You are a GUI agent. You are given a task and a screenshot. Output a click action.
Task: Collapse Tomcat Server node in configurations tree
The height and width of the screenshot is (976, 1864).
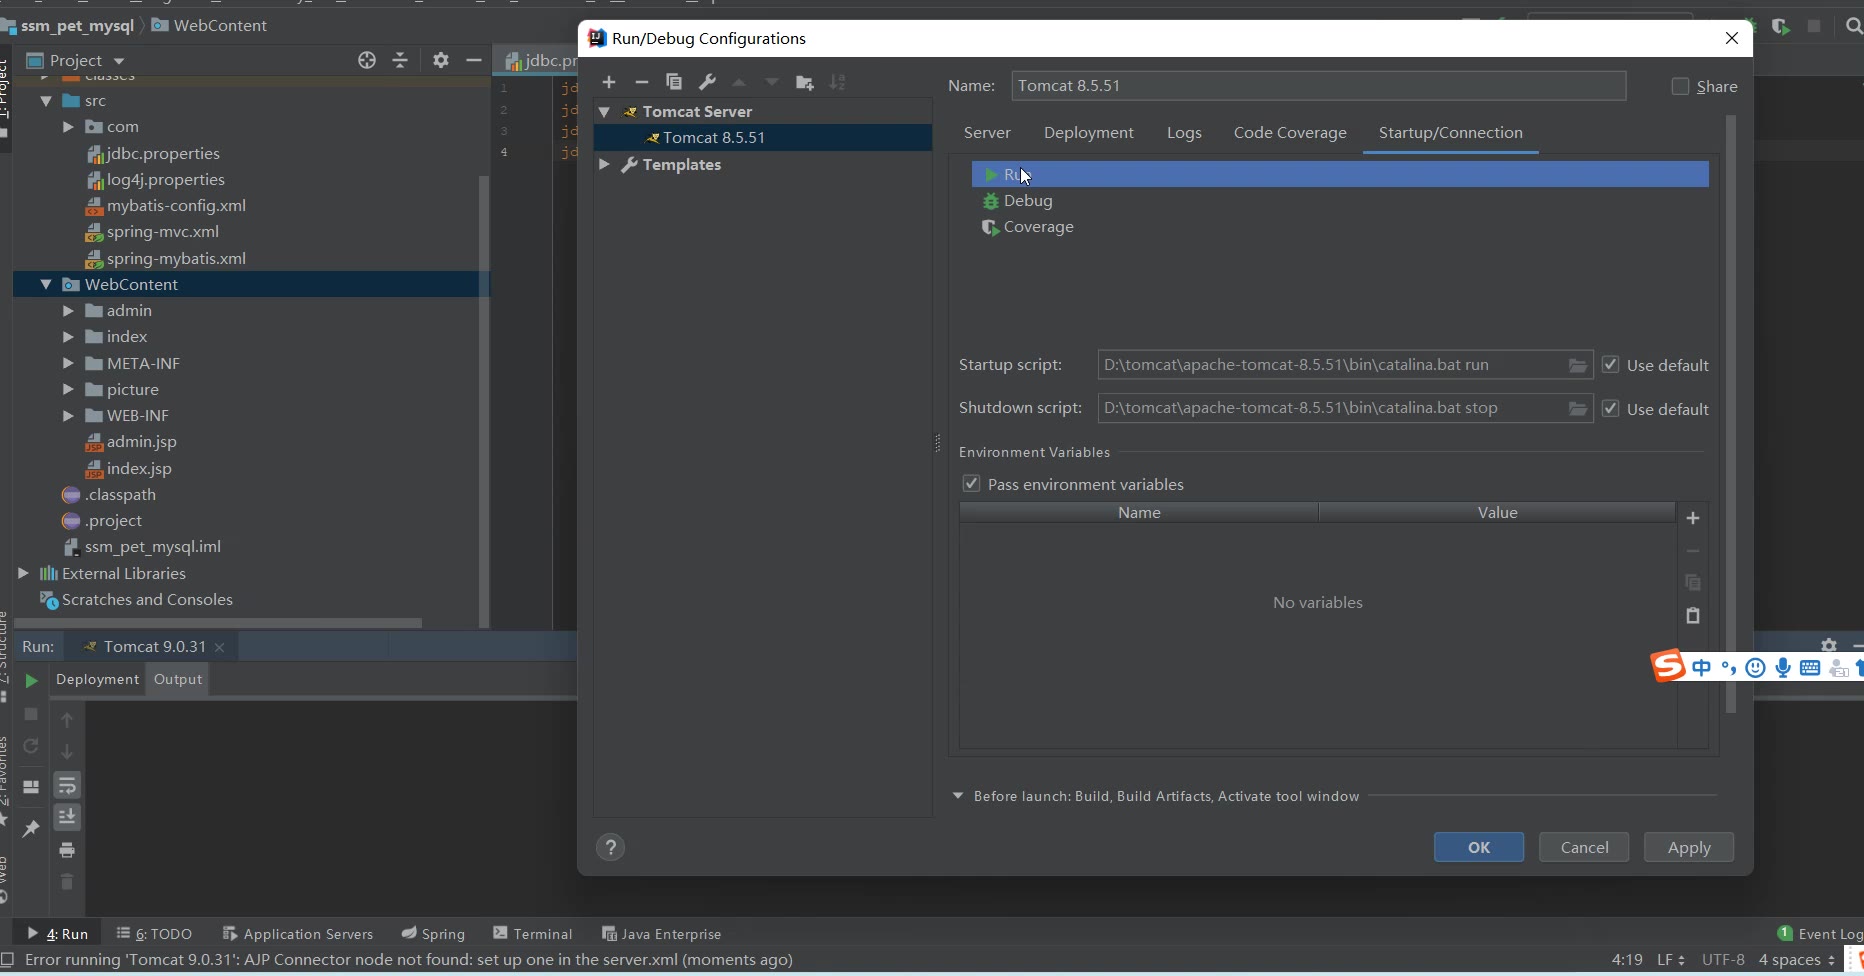tap(604, 112)
